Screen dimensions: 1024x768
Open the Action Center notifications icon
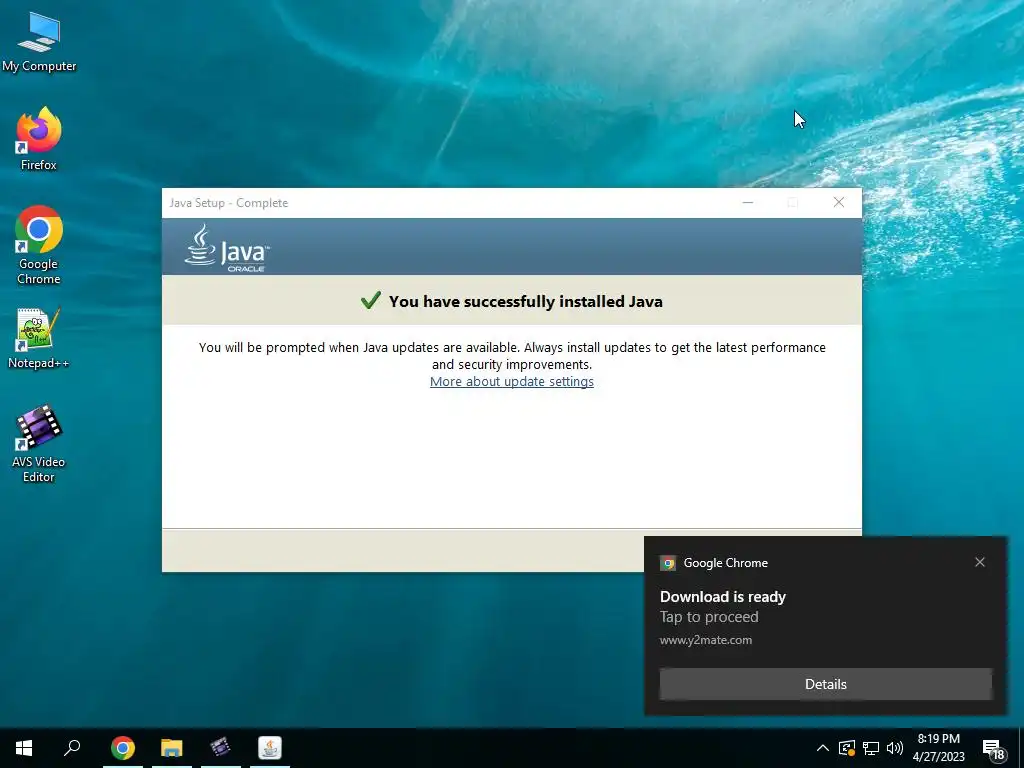point(993,748)
